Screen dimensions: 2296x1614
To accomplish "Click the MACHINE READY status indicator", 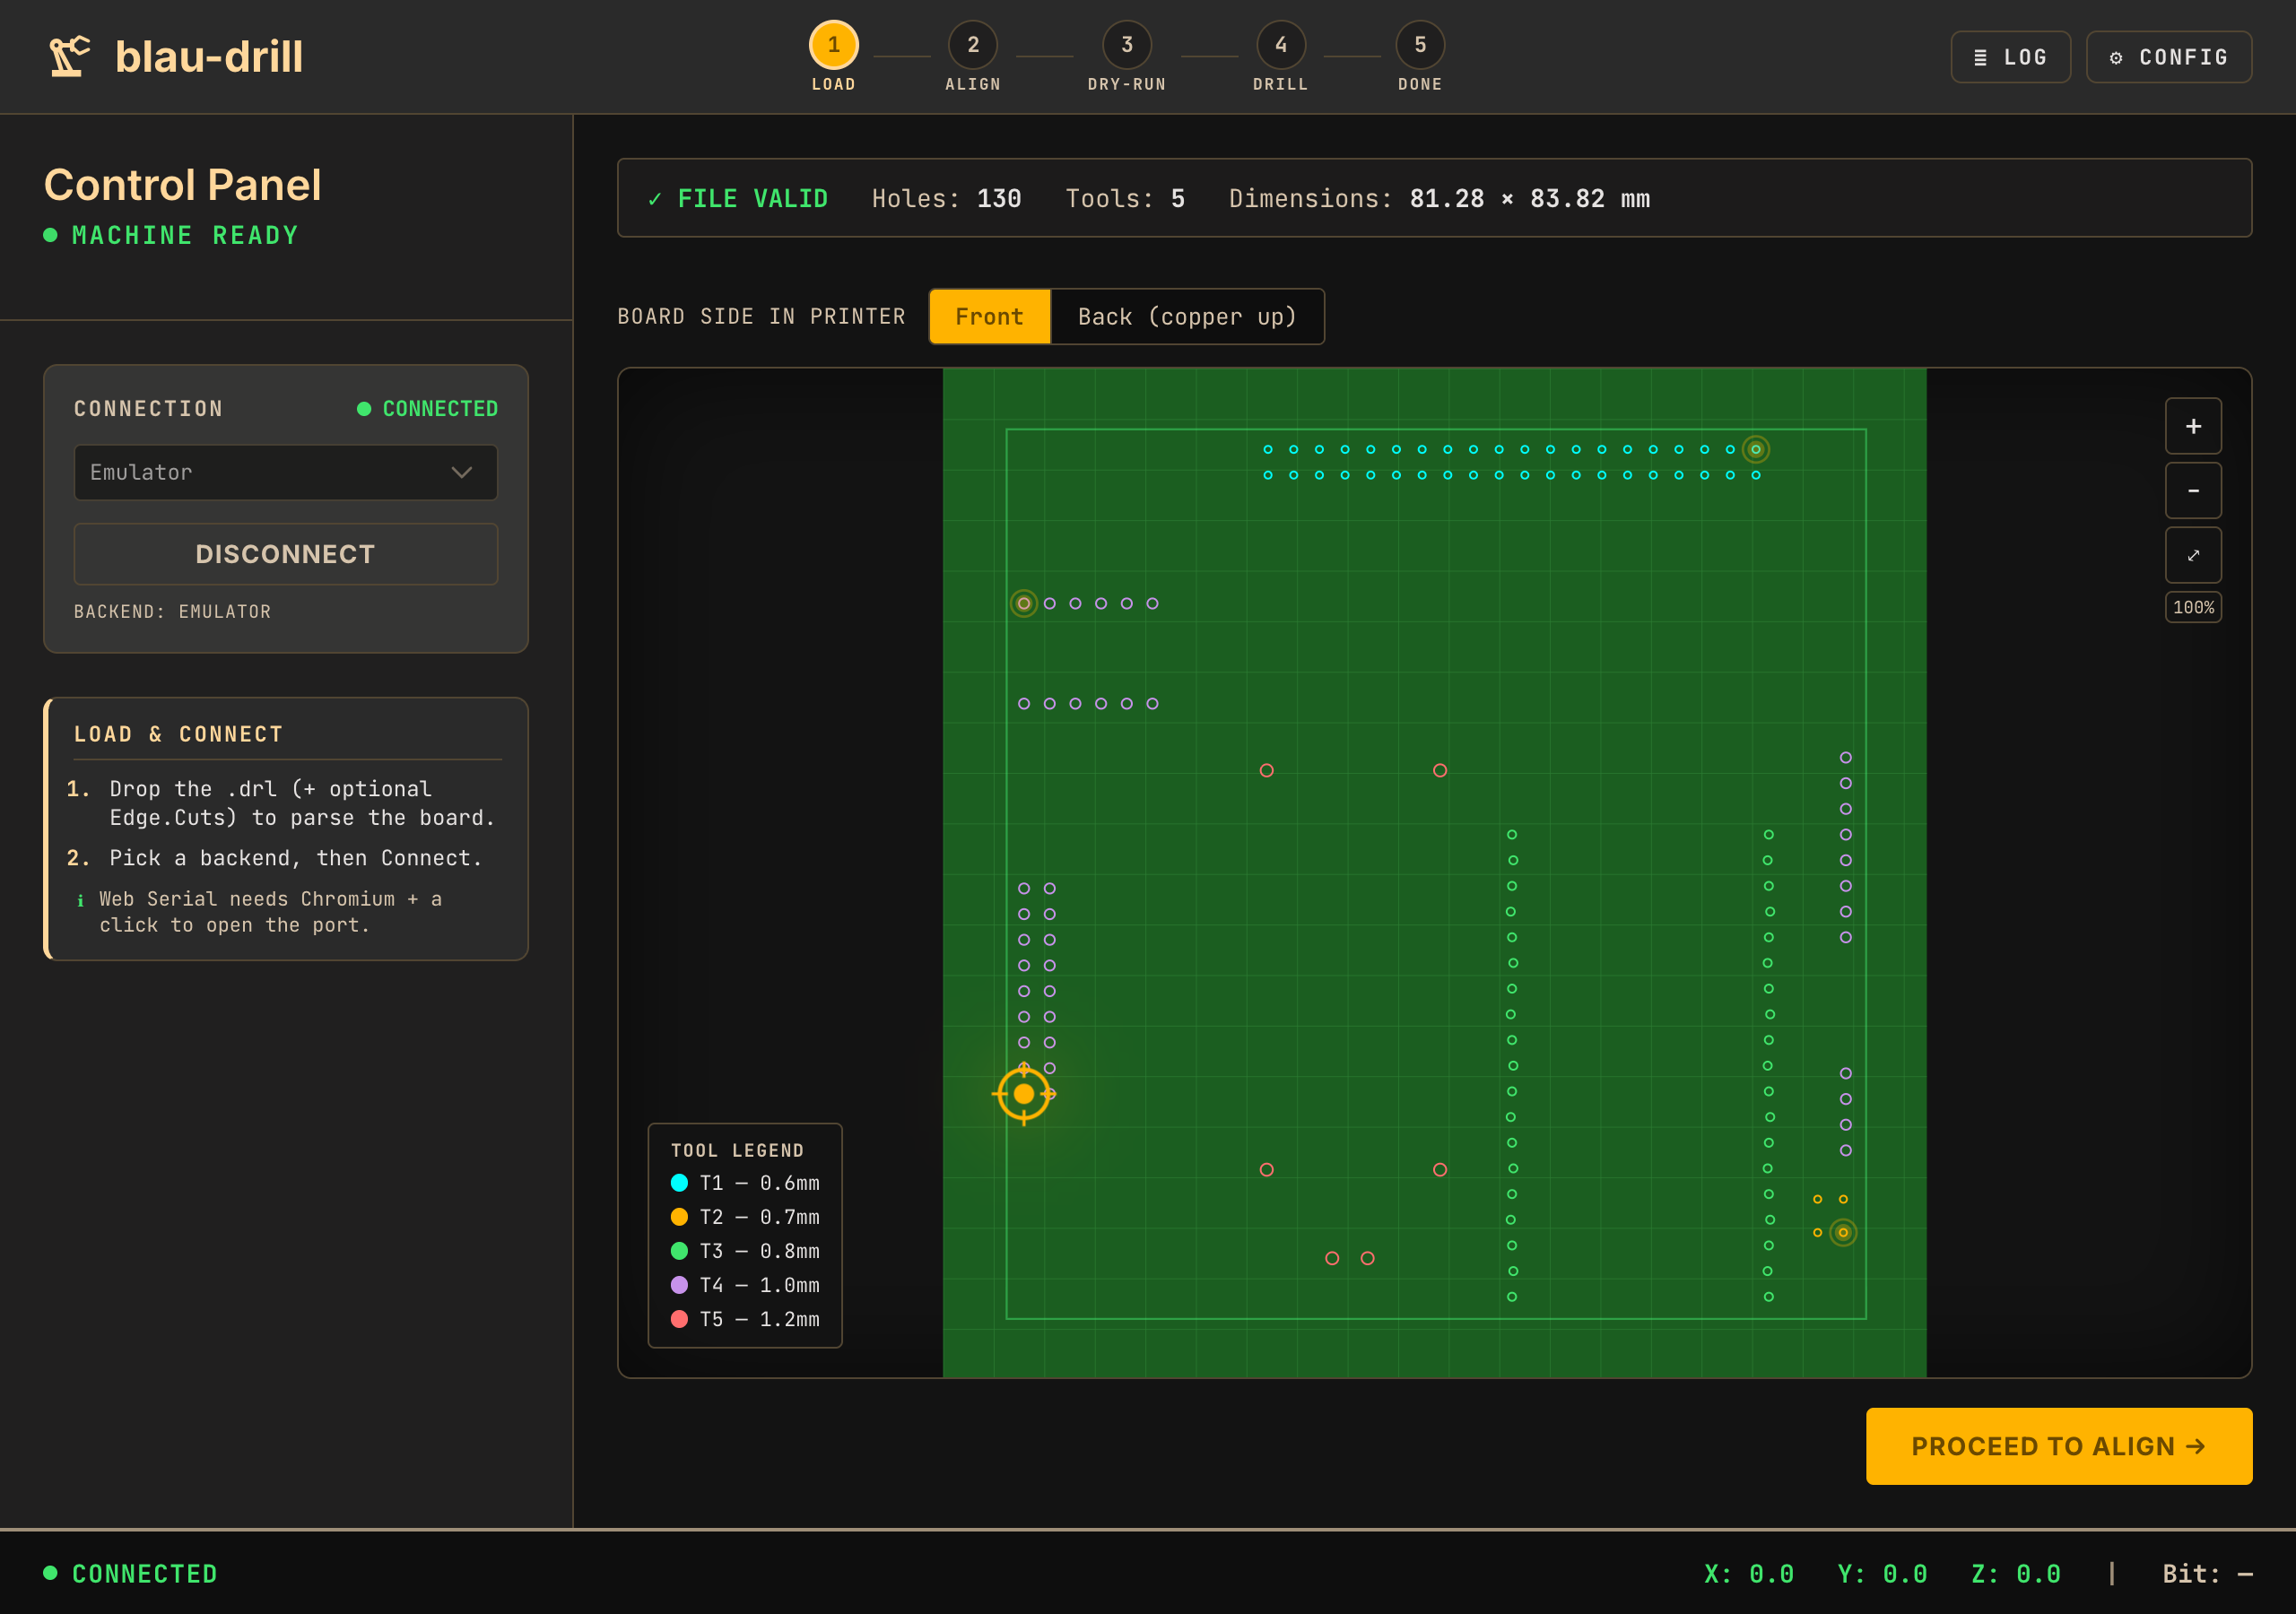I will point(171,235).
